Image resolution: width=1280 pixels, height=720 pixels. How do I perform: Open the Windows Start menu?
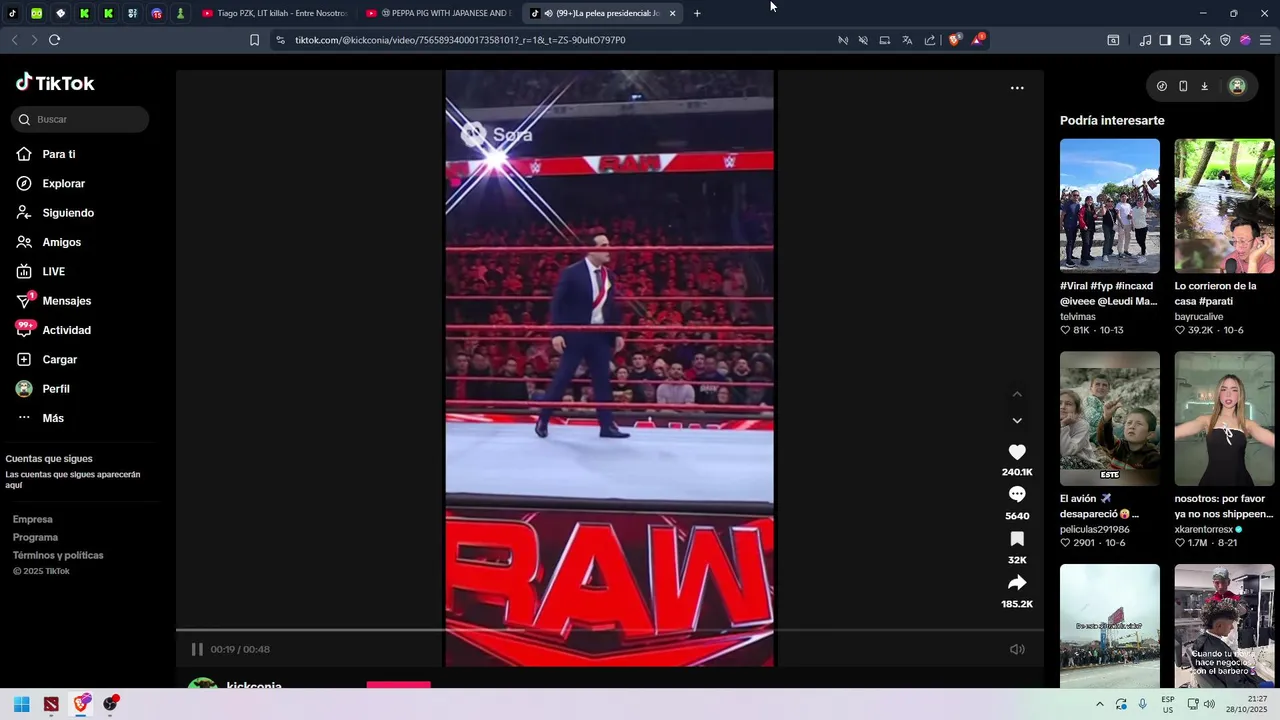(21, 704)
